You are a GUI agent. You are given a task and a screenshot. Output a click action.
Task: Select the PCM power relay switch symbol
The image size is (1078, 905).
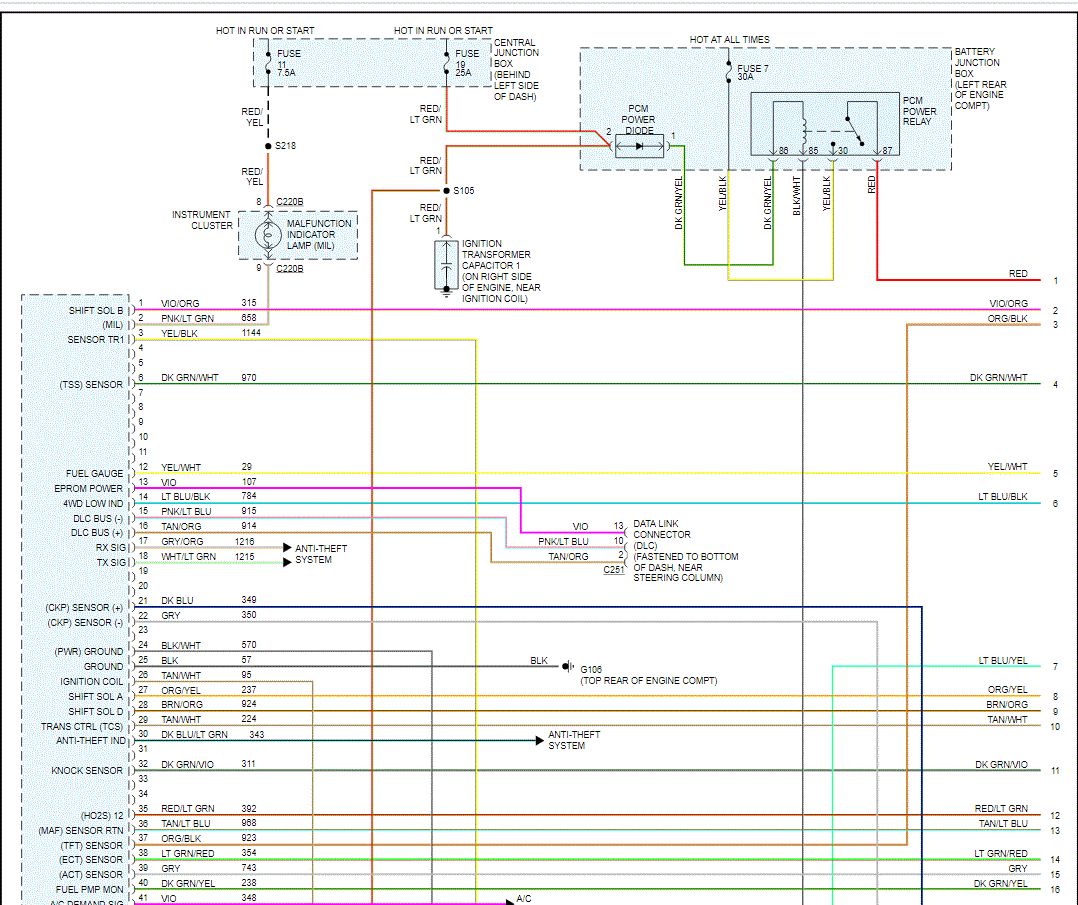click(x=849, y=125)
